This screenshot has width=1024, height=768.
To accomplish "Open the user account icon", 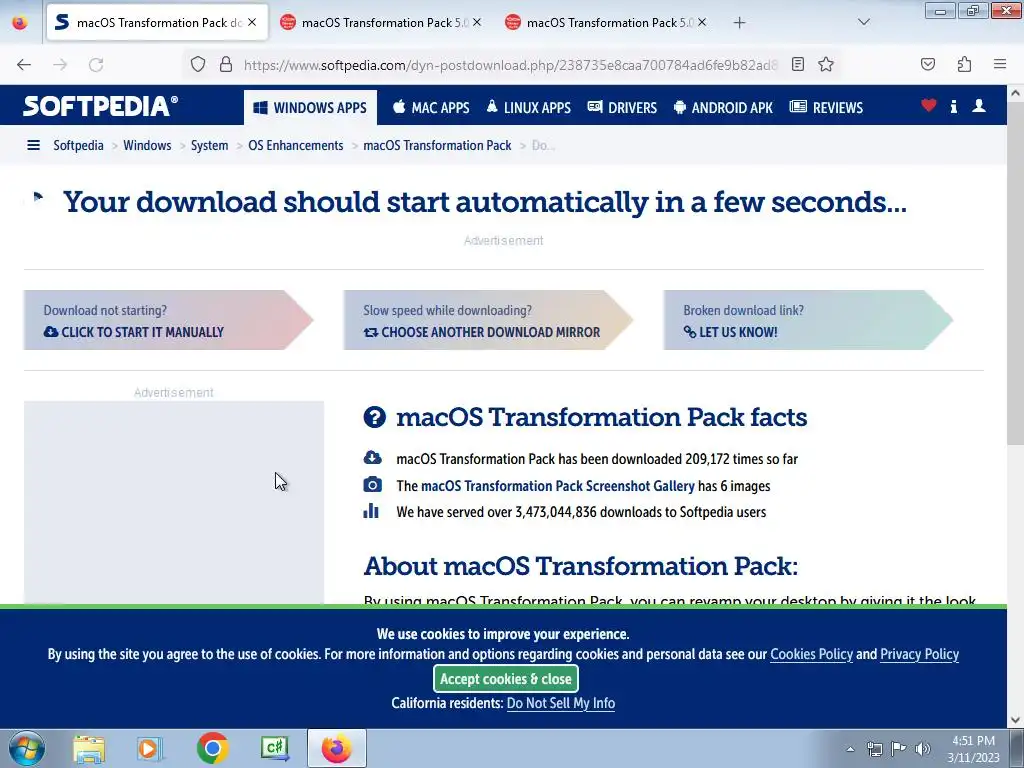I will (978, 105).
